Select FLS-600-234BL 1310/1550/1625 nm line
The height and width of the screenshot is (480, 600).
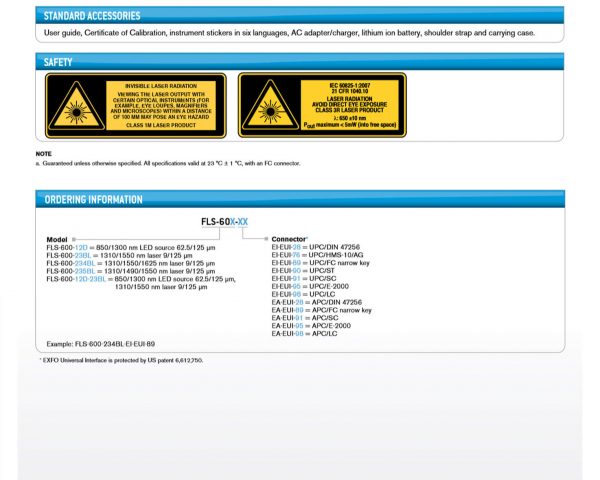tap(131, 263)
